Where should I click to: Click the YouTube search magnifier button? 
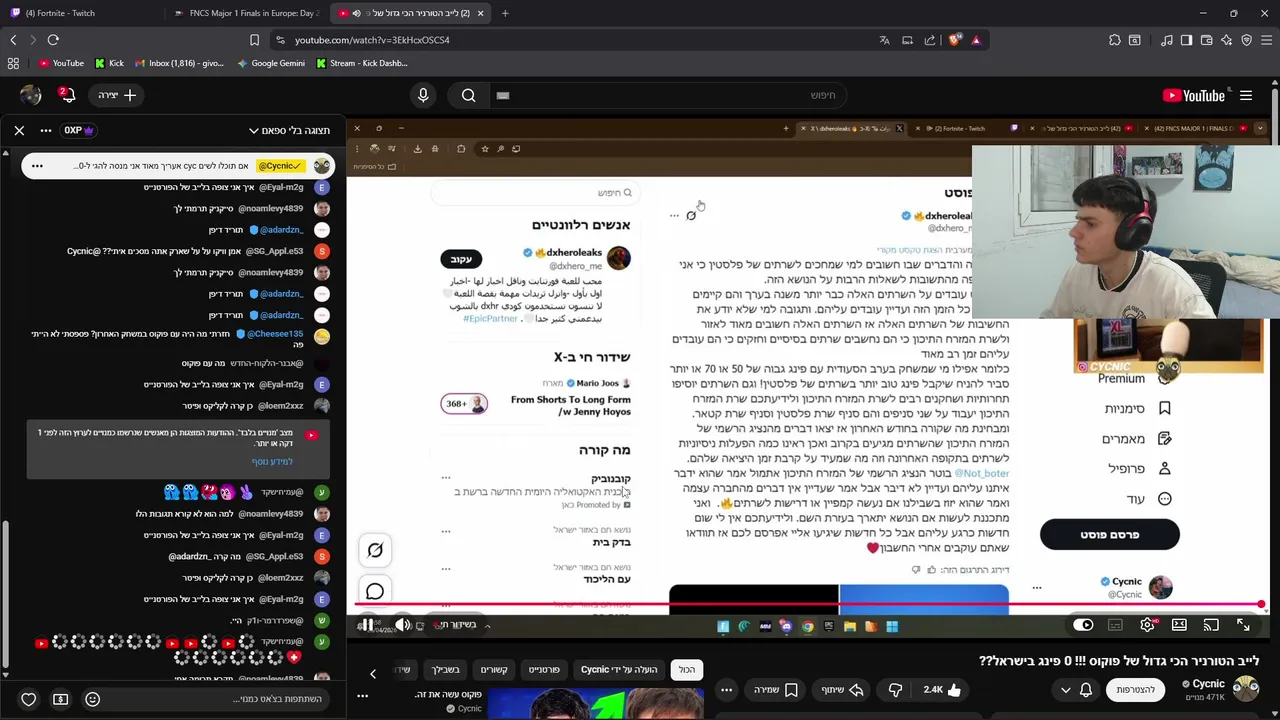pos(468,96)
